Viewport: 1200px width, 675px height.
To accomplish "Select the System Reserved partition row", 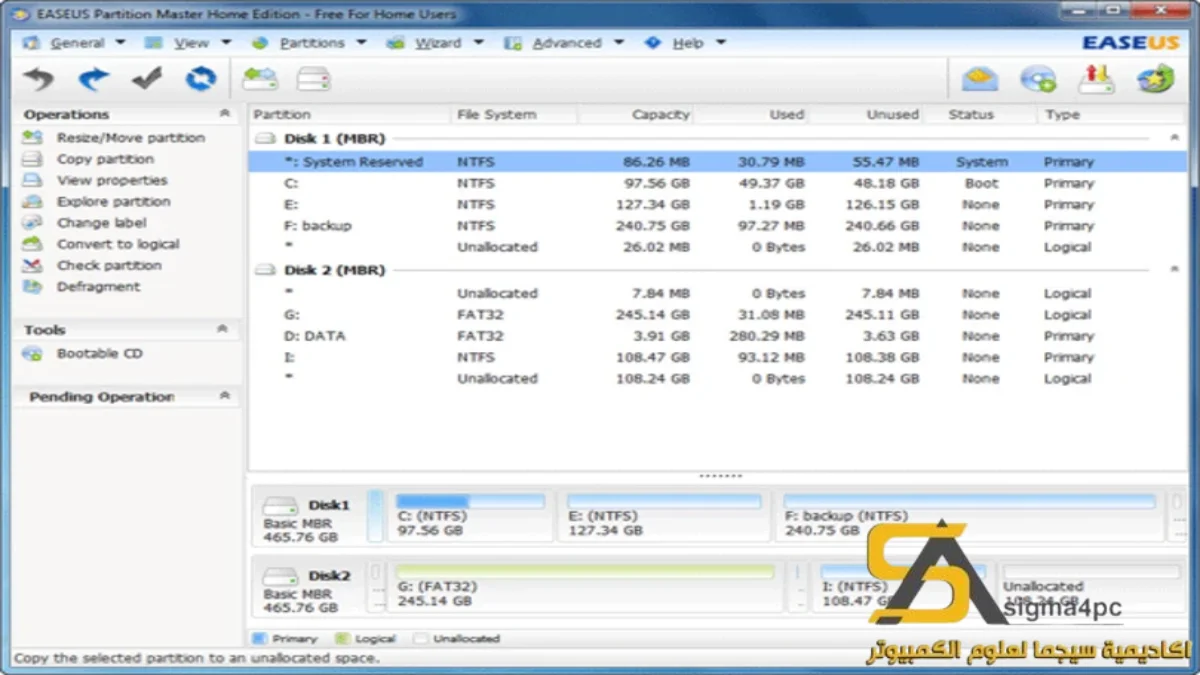I will click(x=717, y=162).
